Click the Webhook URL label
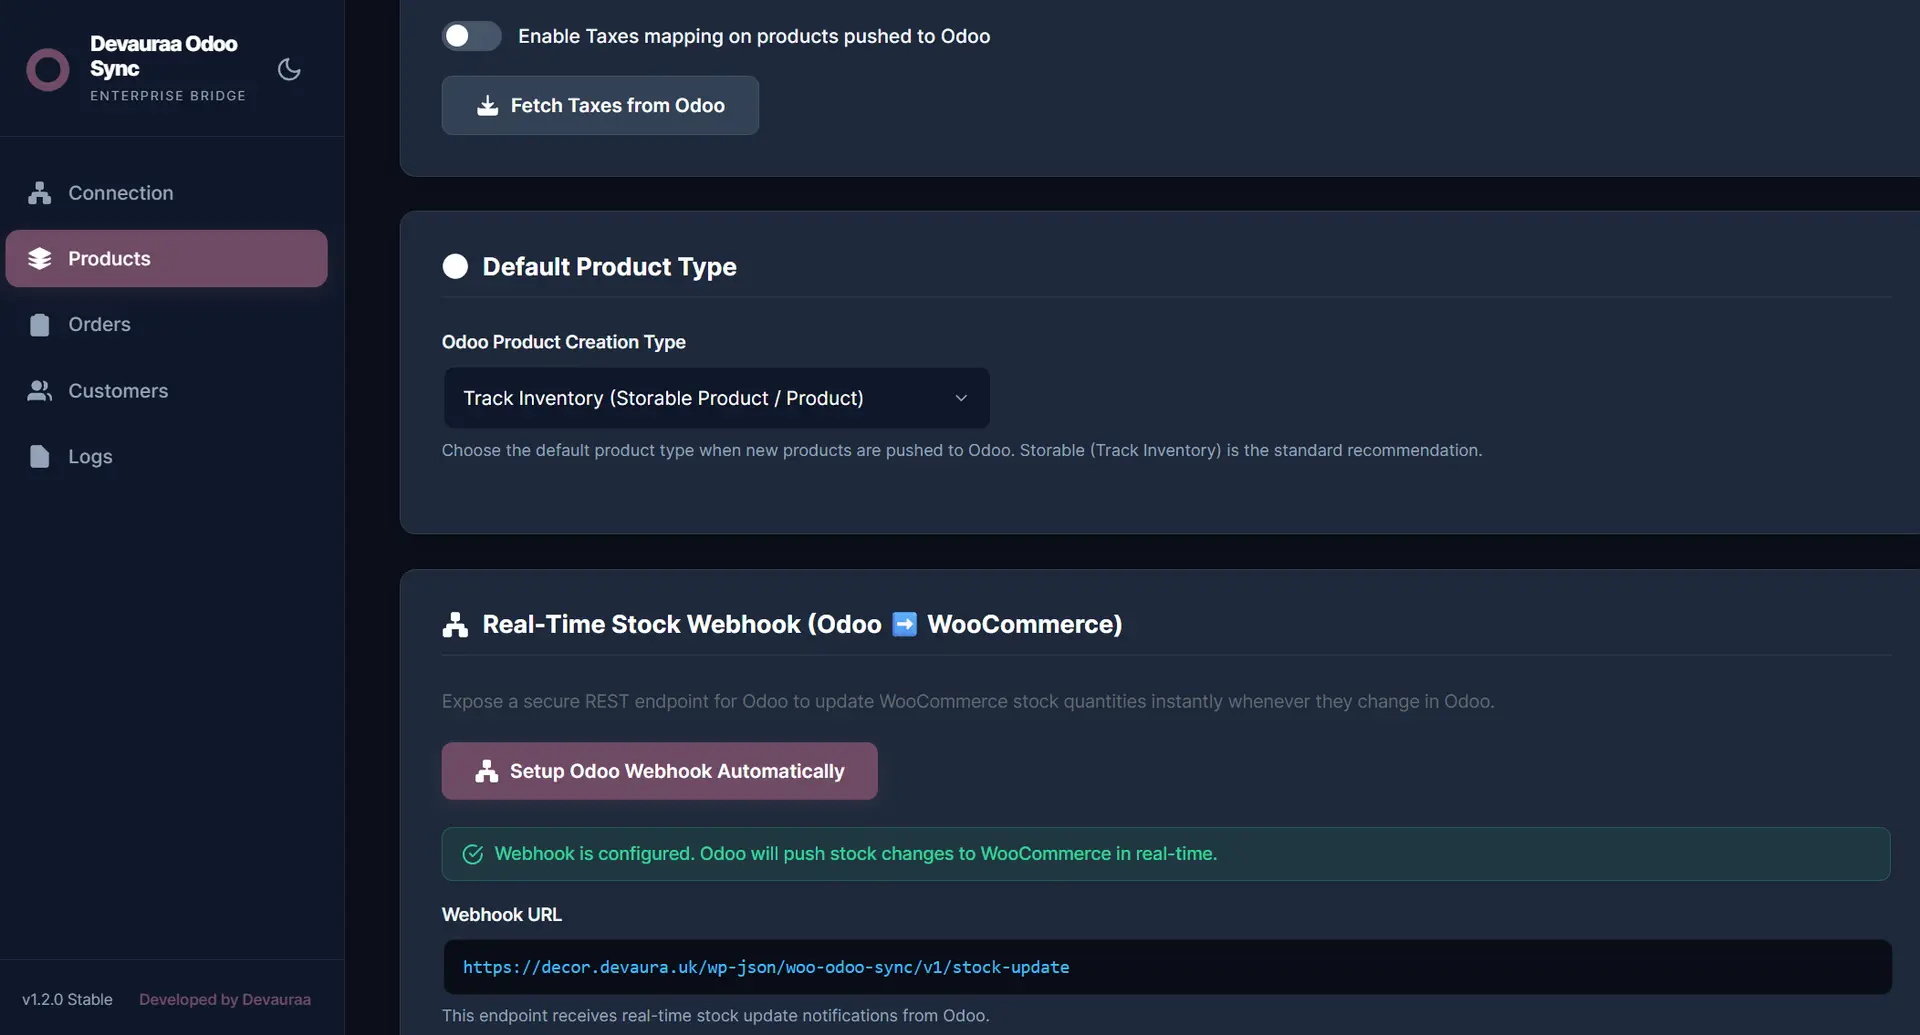This screenshot has height=1035, width=1920. tap(502, 915)
